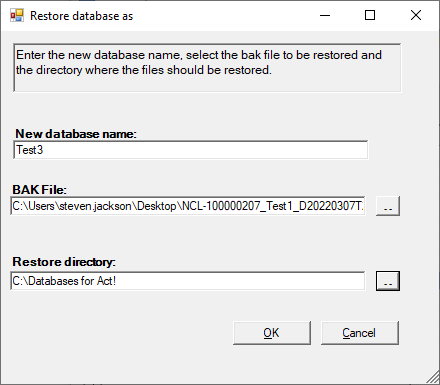This screenshot has height=385, width=440.
Task: Click inside the BAK File path field
Action: coord(188,206)
